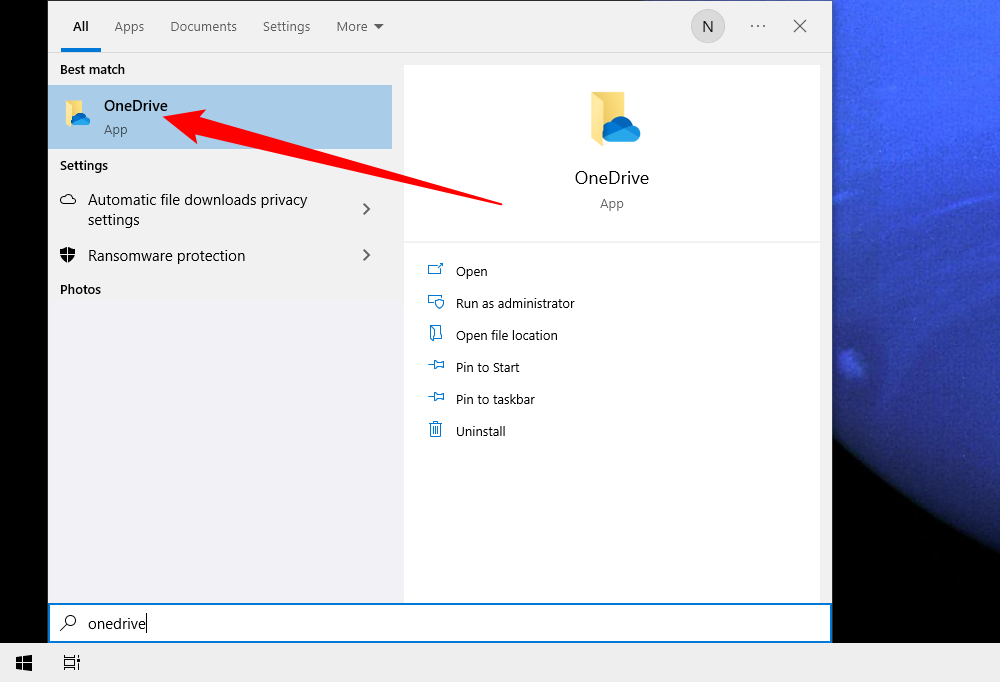Click the Ransomware protection shield icon
1000x682 pixels.
(68, 255)
